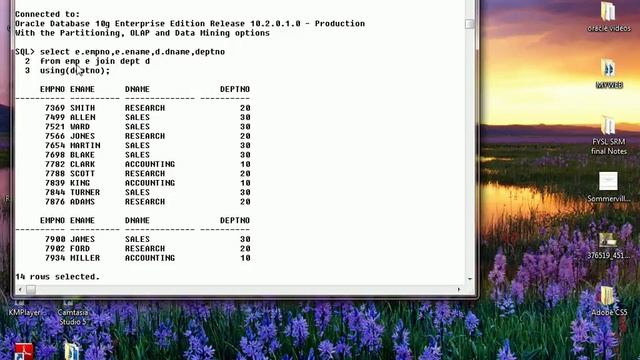Click the SQL window horizontal scroll left arrow
640x360 pixels.
(20, 290)
